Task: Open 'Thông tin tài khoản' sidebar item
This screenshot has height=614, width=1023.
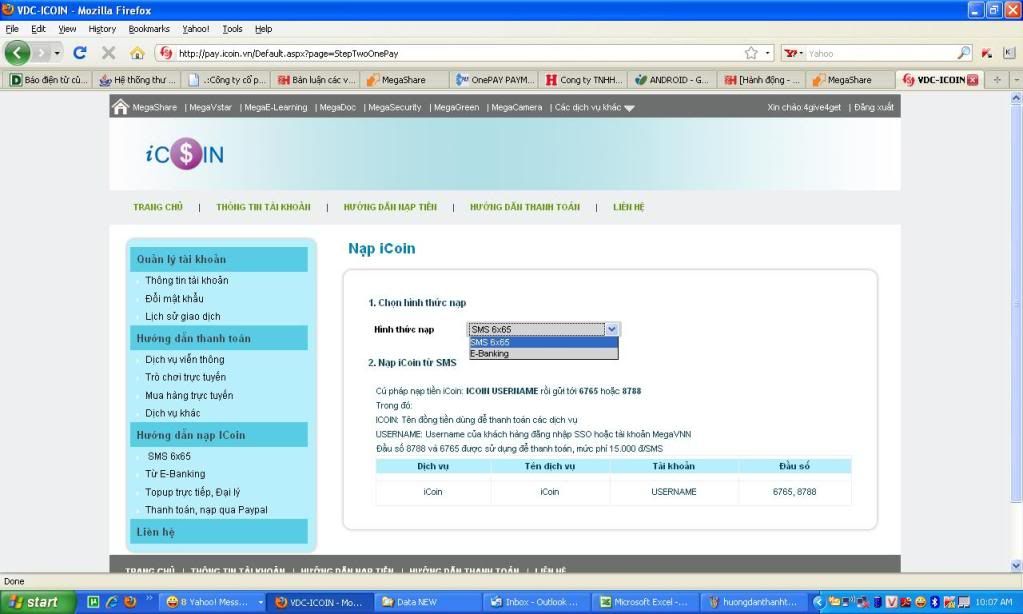Action: 187,281
